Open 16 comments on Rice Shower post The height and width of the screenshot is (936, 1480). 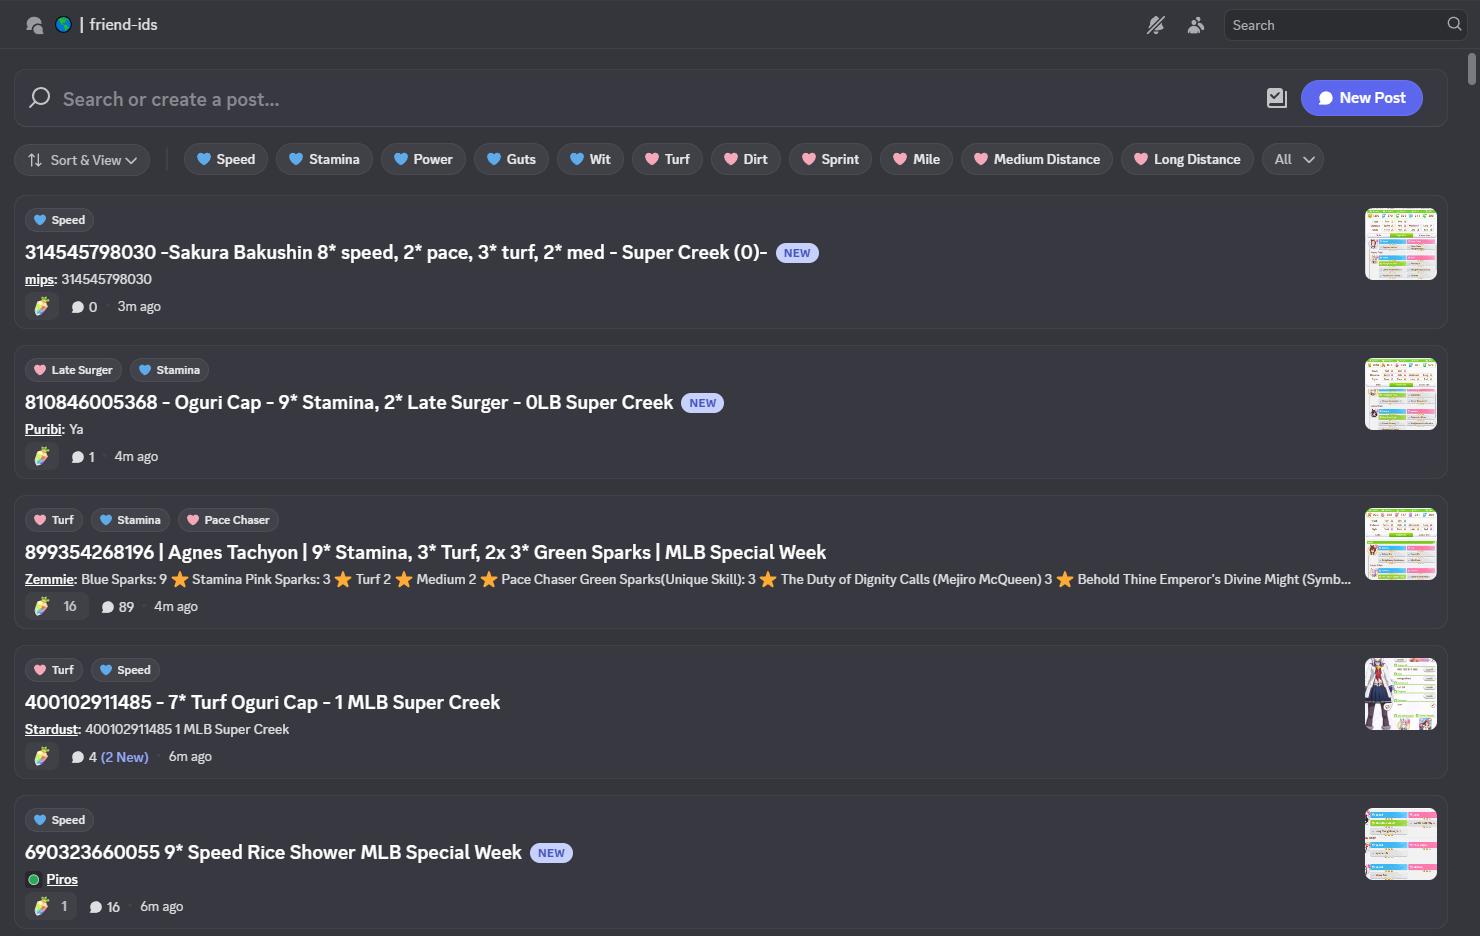pyautogui.click(x=104, y=907)
